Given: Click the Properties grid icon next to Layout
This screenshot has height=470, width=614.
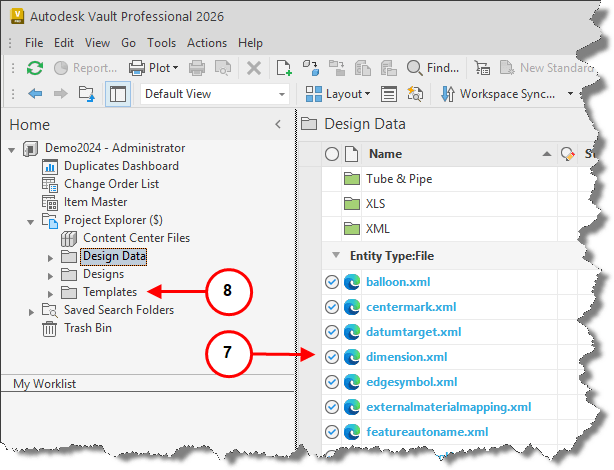Looking at the screenshot, I should pyautogui.click(x=389, y=94).
